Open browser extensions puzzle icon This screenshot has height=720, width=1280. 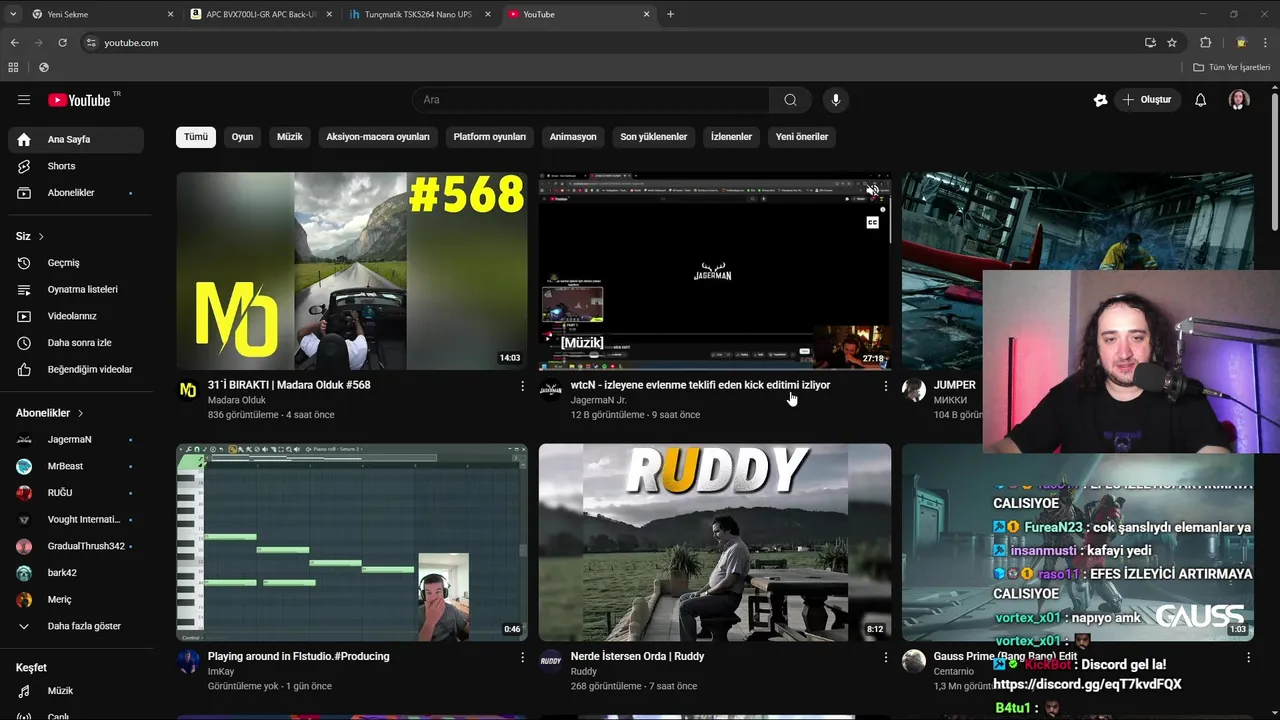coord(1205,43)
